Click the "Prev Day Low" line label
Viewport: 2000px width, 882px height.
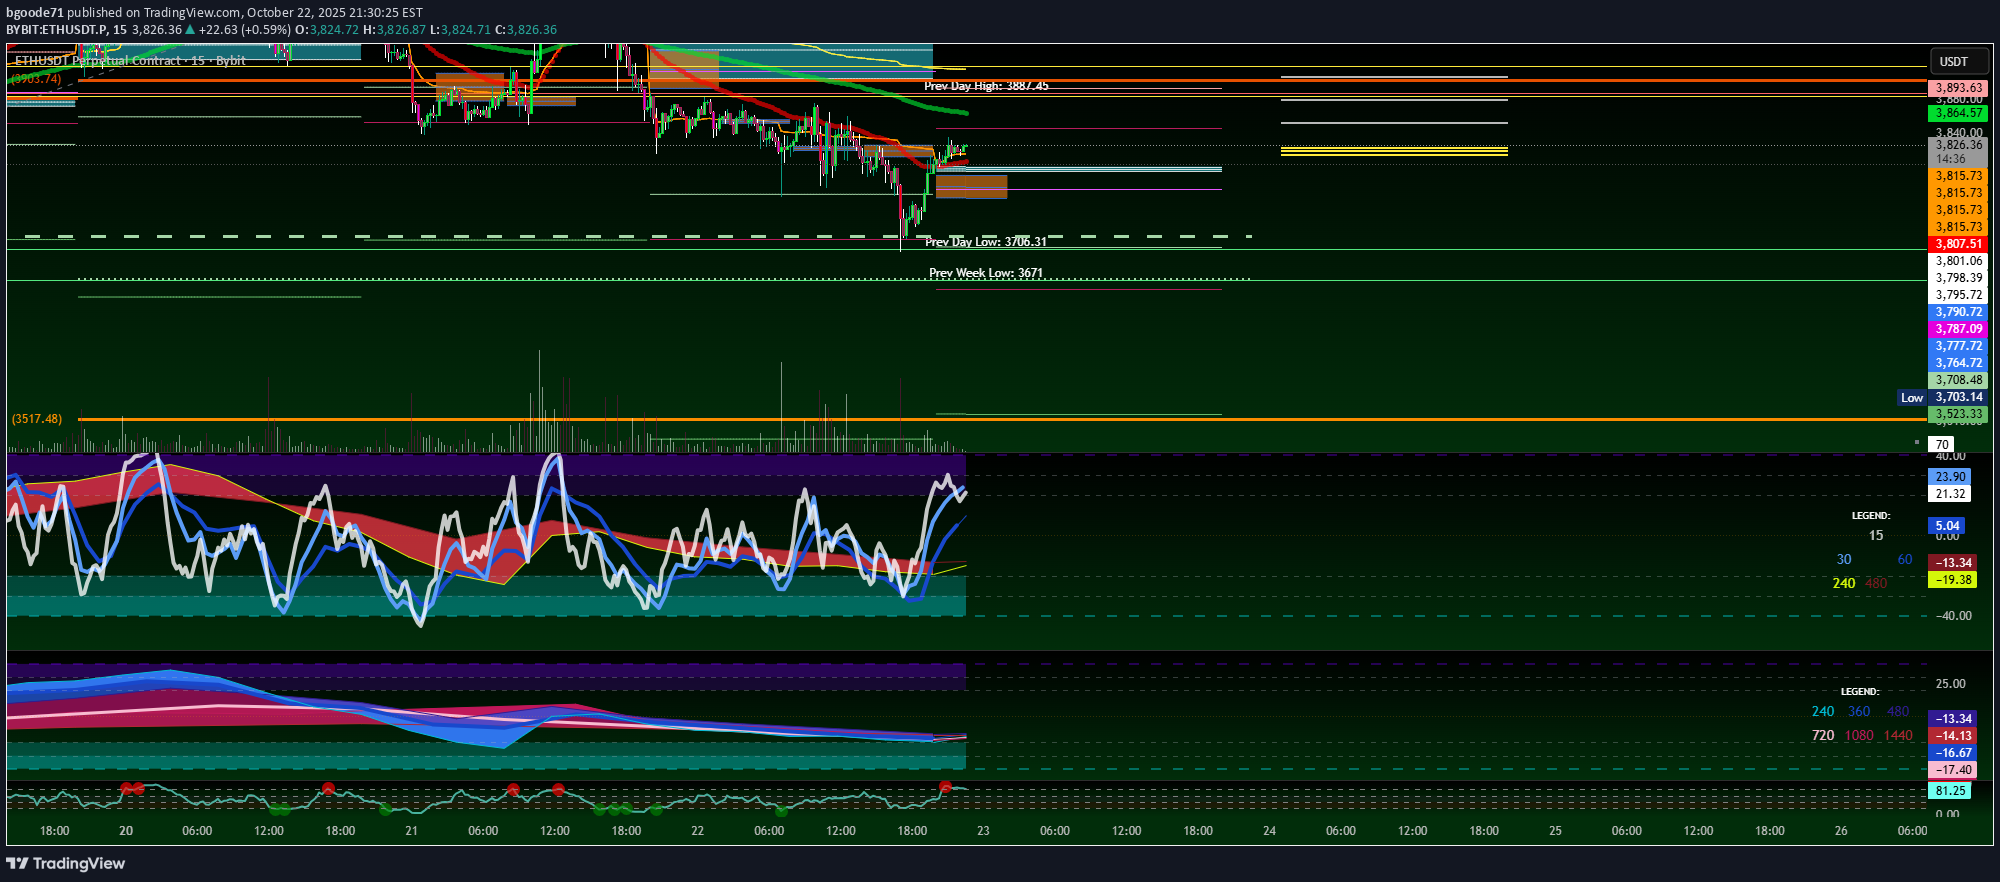[x=986, y=242]
